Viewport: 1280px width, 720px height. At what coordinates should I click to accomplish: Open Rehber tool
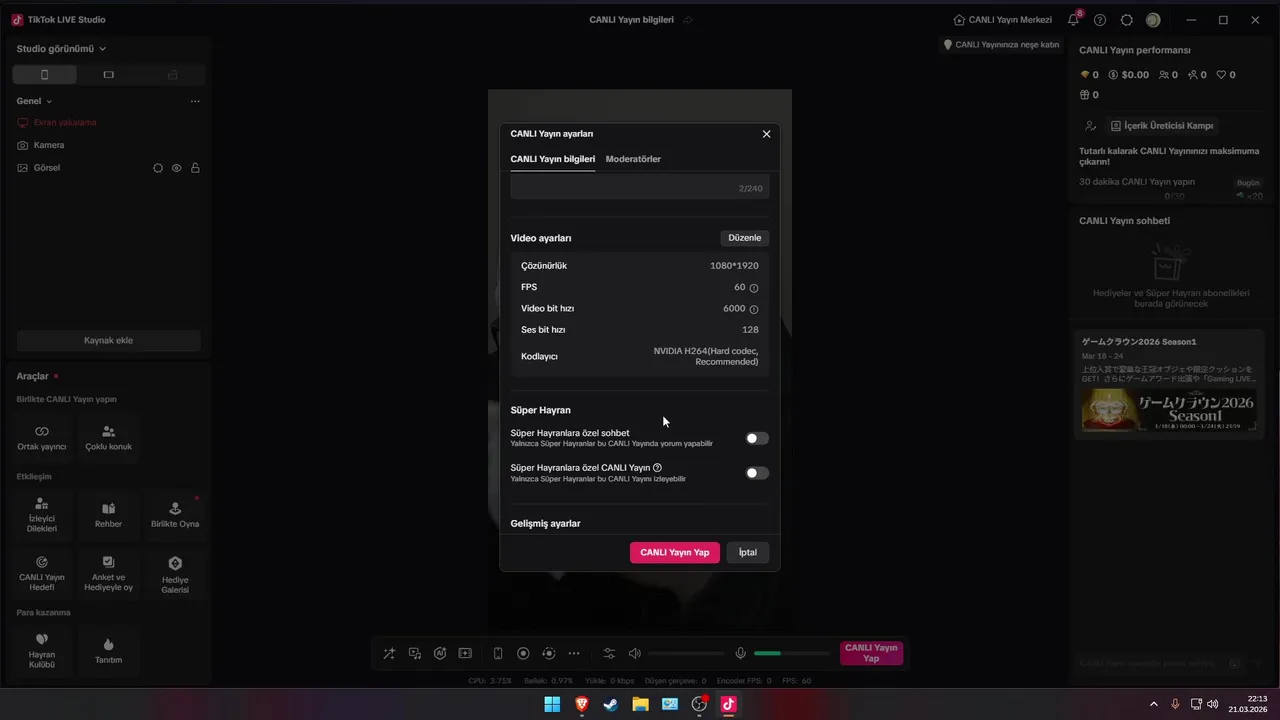(108, 515)
